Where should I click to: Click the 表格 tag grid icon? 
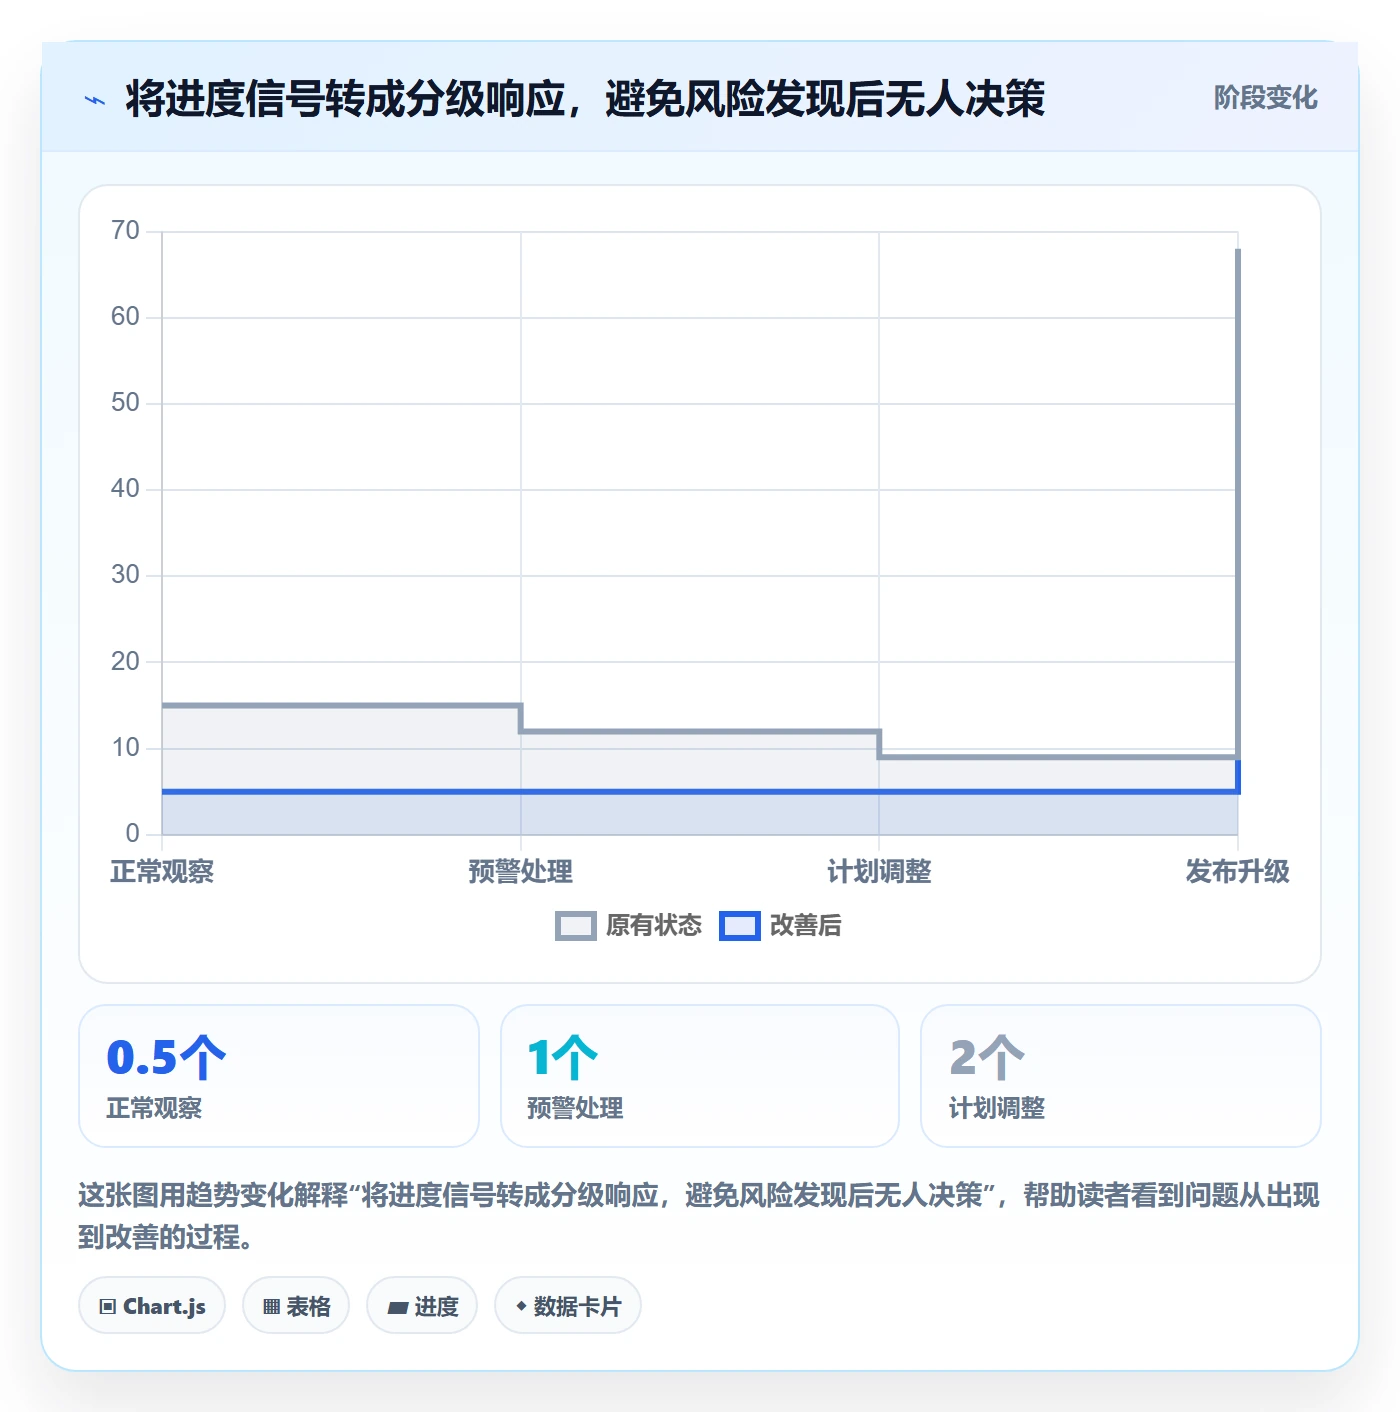(271, 1306)
